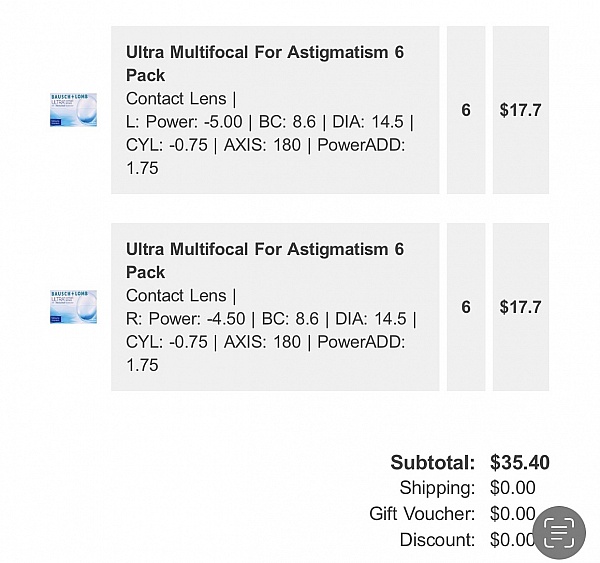Open the left lens product thumbnail
This screenshot has width=600, height=563.
click(x=73, y=110)
